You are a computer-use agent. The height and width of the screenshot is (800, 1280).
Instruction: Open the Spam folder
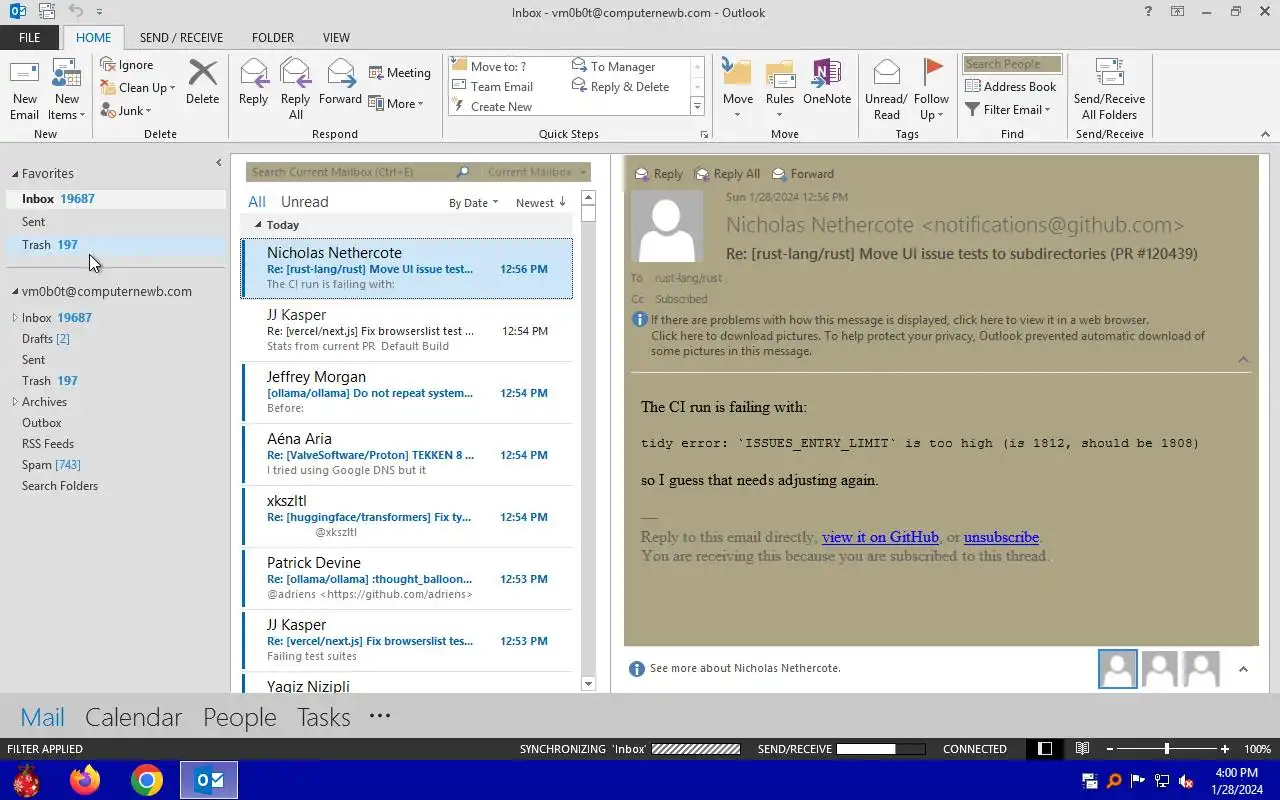click(51, 465)
